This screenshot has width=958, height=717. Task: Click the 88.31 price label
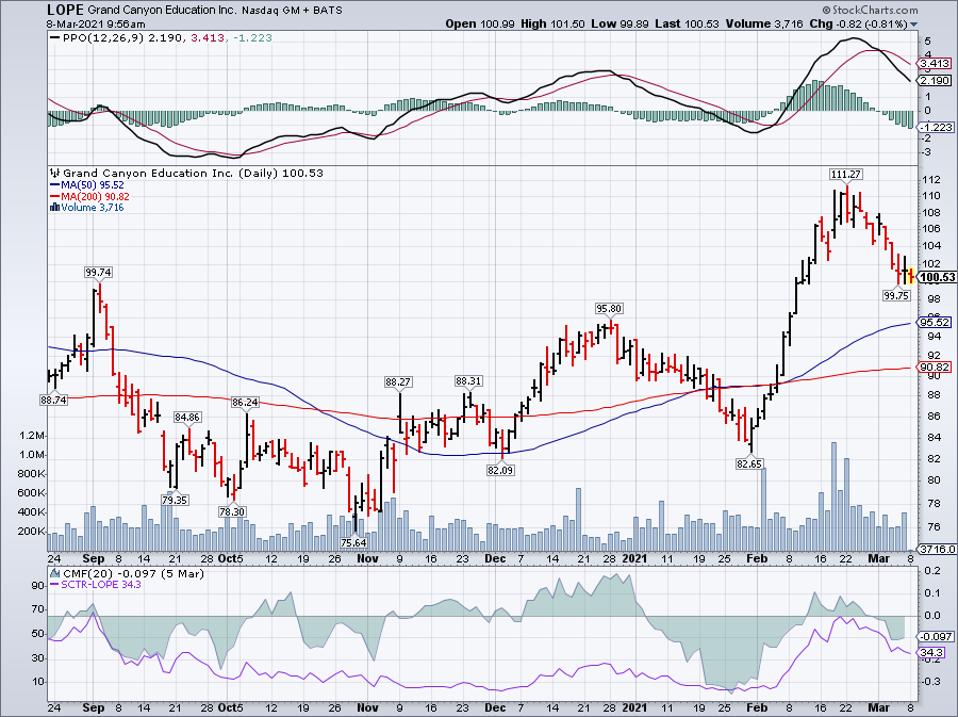click(x=469, y=380)
